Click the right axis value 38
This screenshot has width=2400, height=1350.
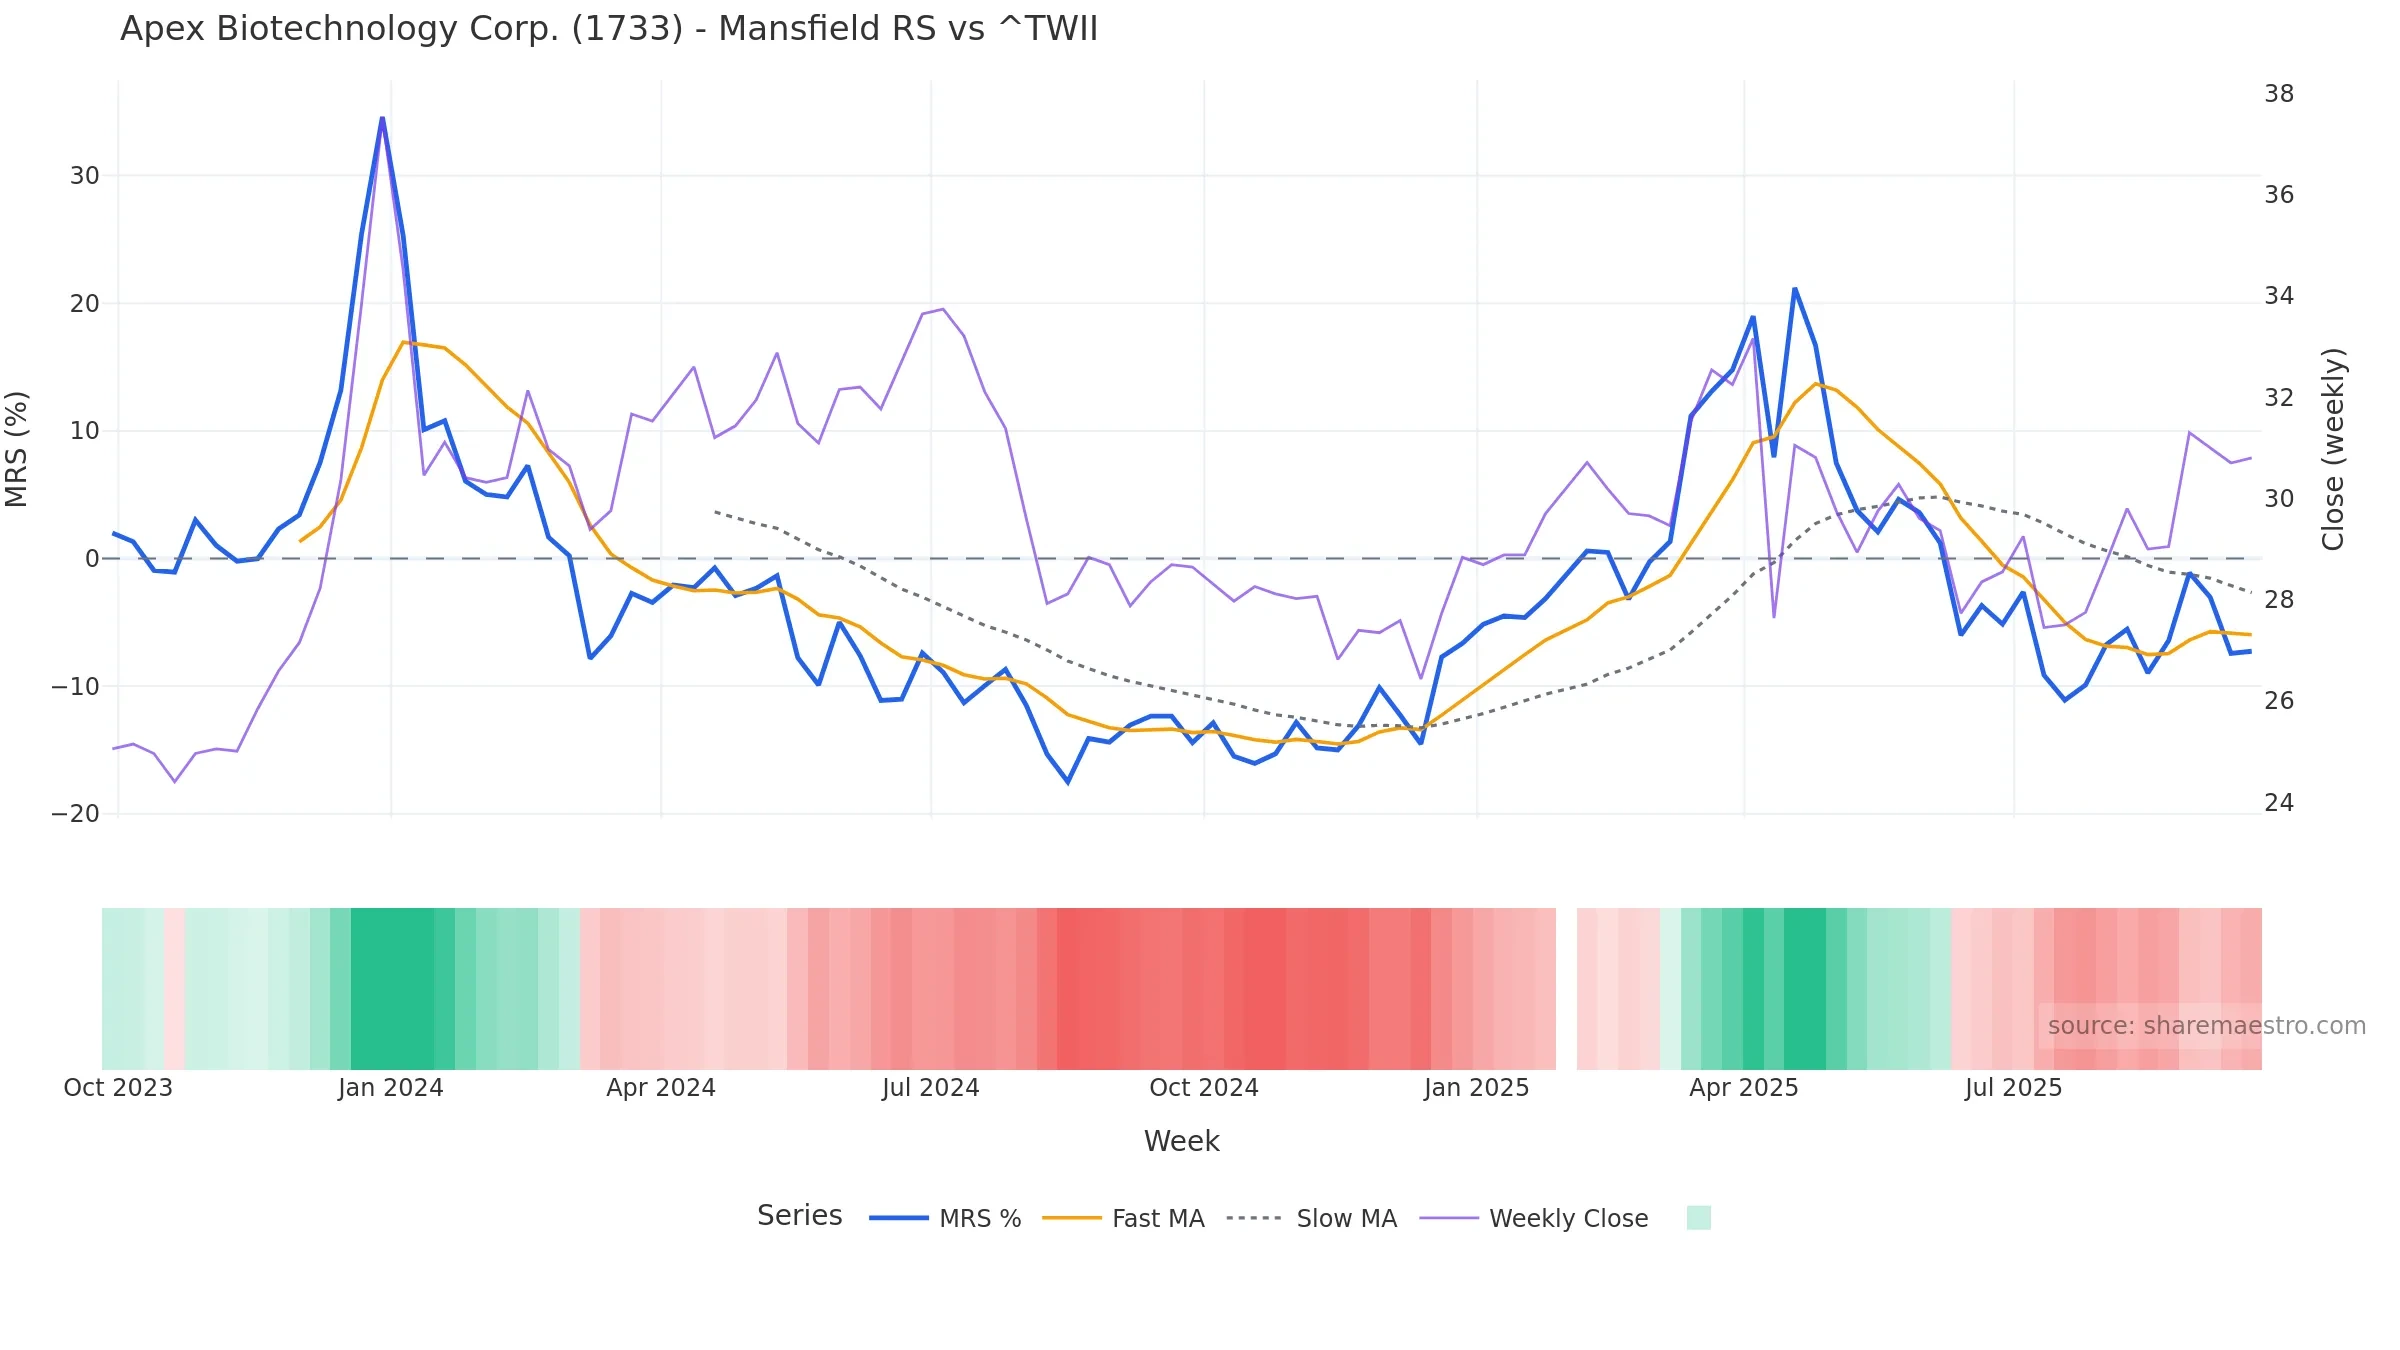point(2279,94)
